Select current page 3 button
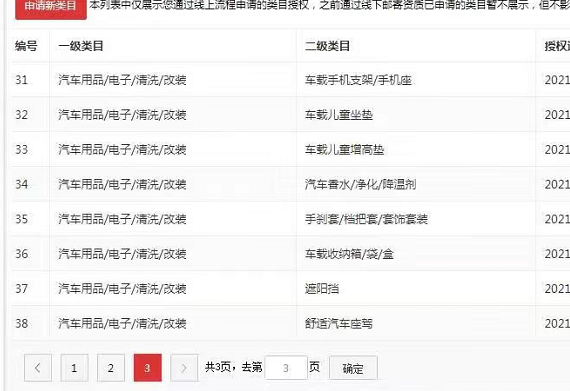This screenshot has width=570, height=391. click(148, 368)
